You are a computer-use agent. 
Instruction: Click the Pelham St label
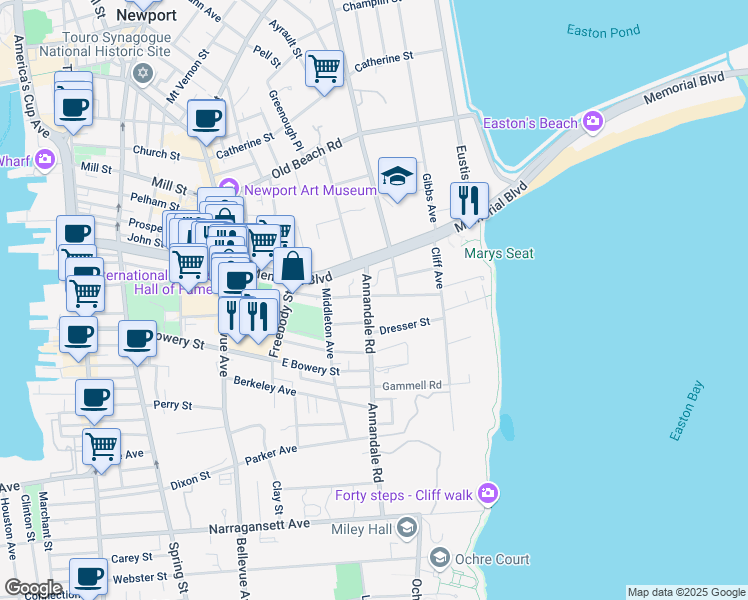coord(155,201)
